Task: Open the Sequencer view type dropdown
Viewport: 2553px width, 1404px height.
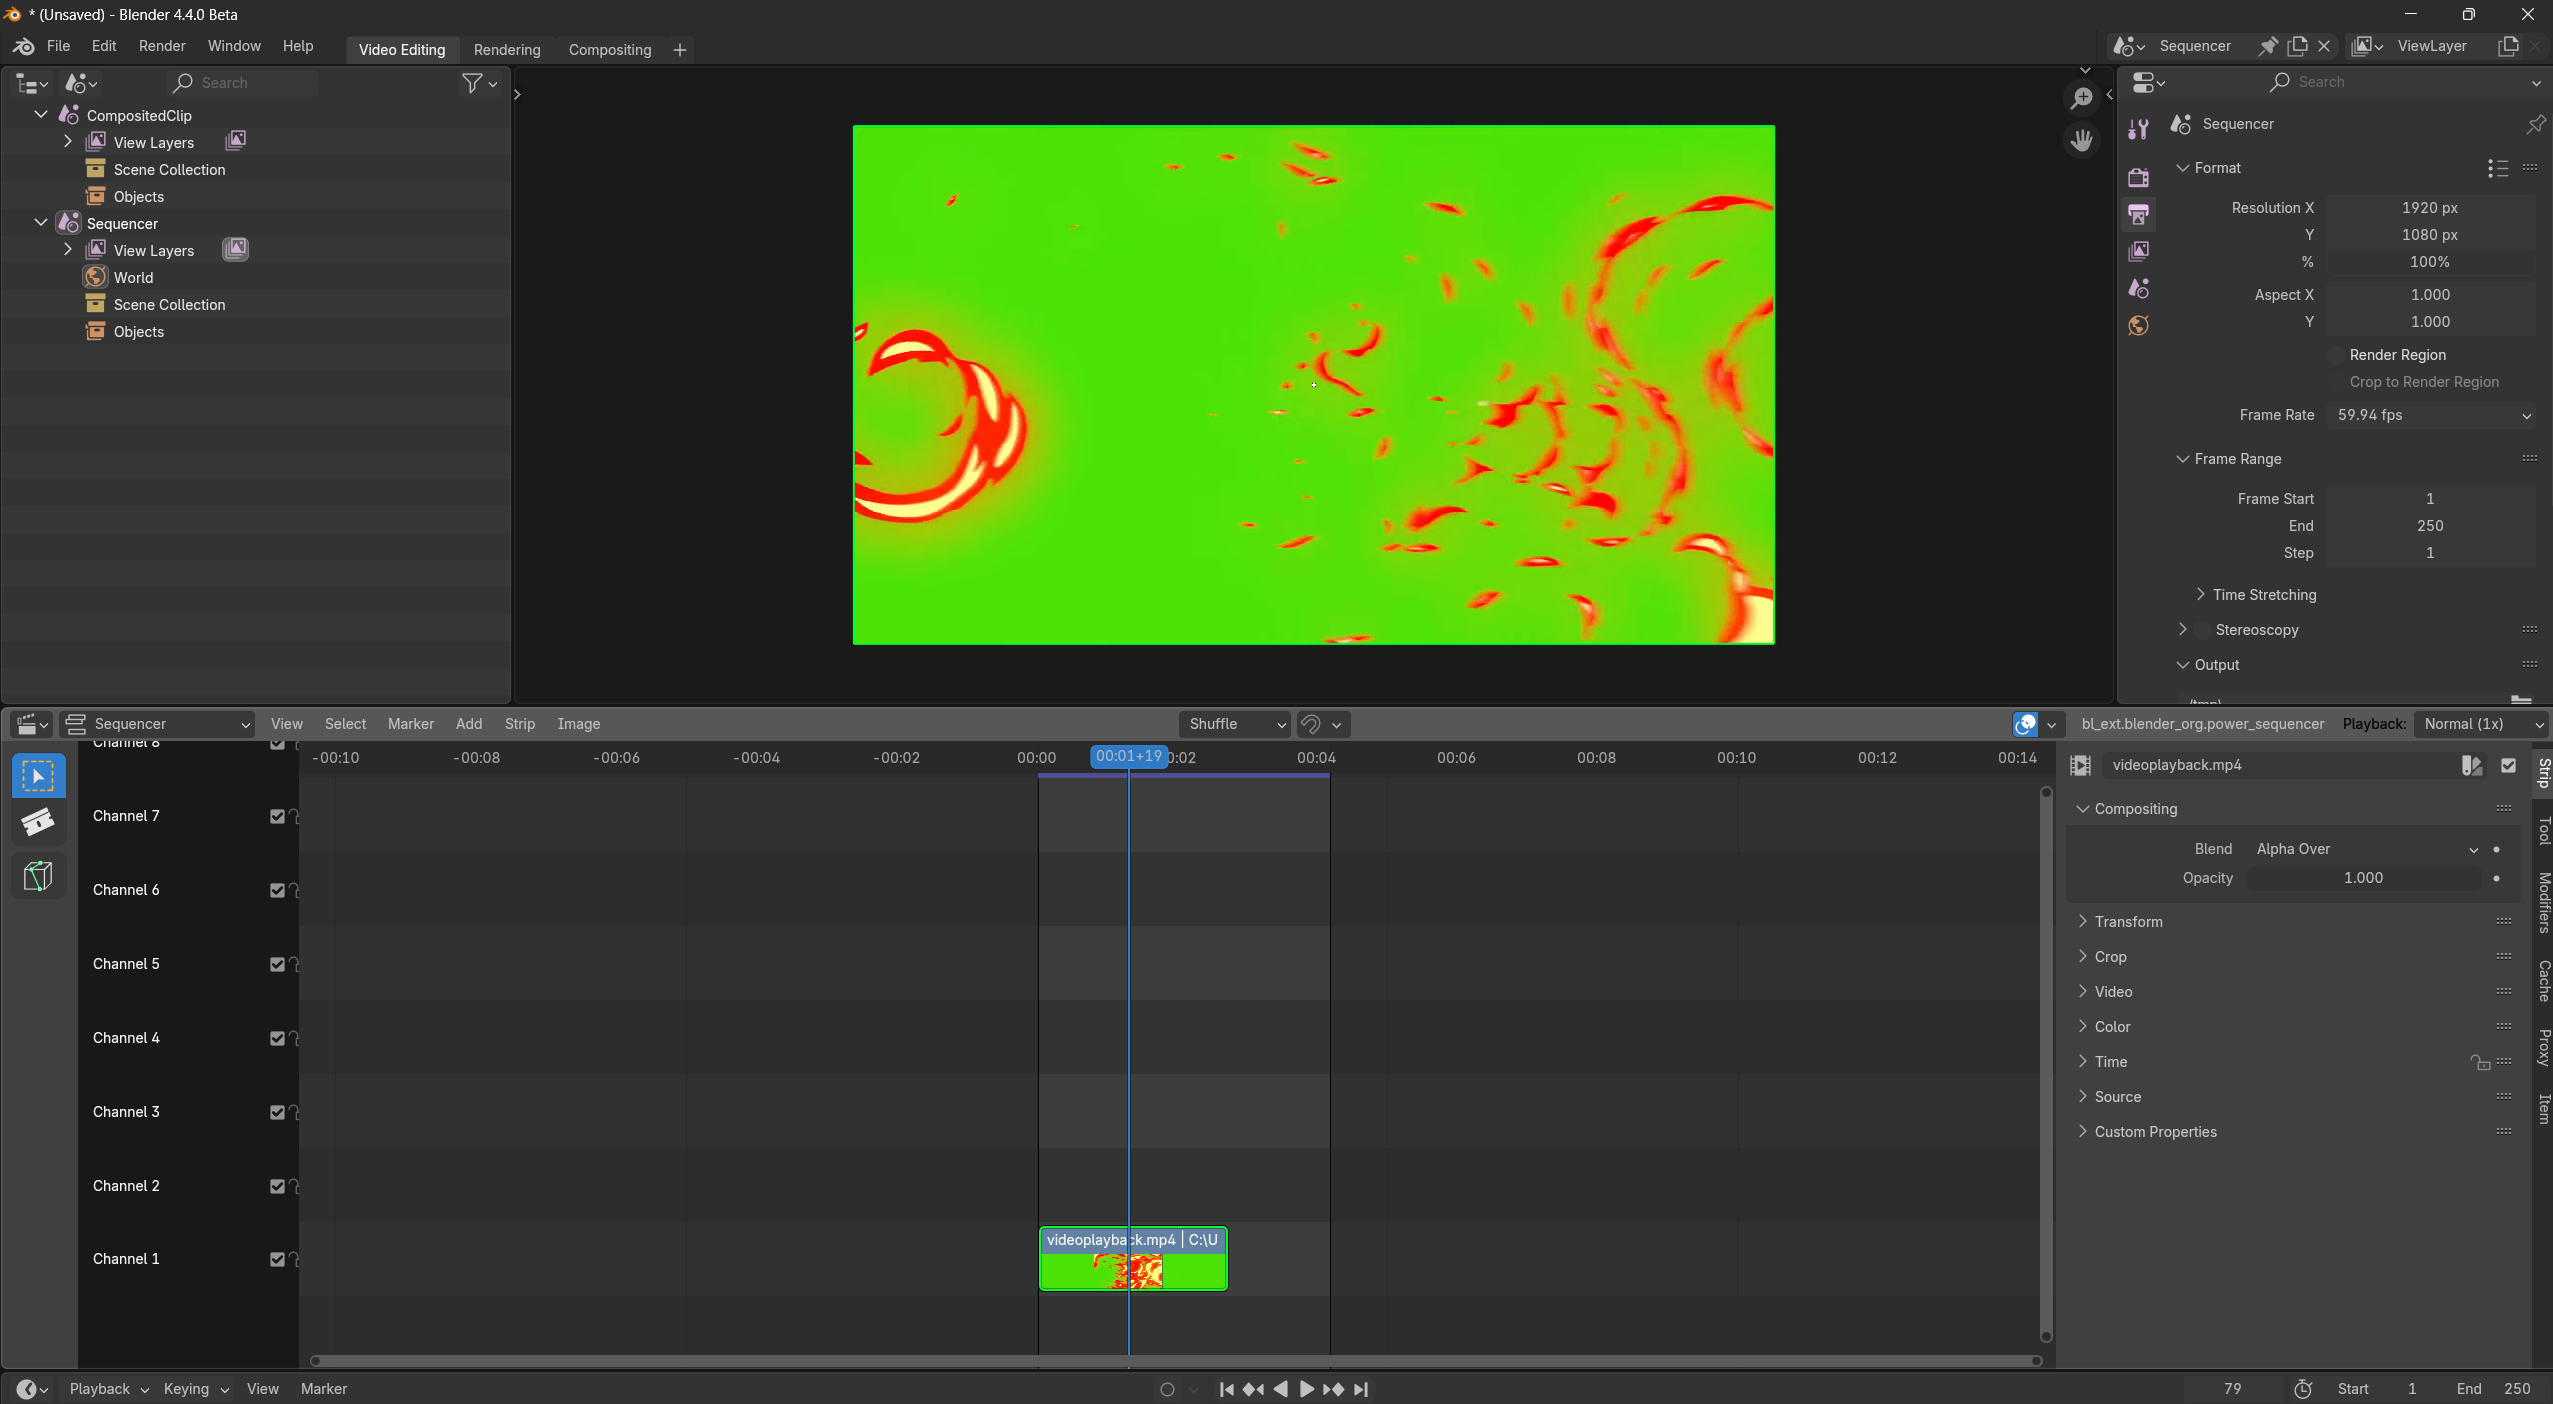Action: [157, 724]
